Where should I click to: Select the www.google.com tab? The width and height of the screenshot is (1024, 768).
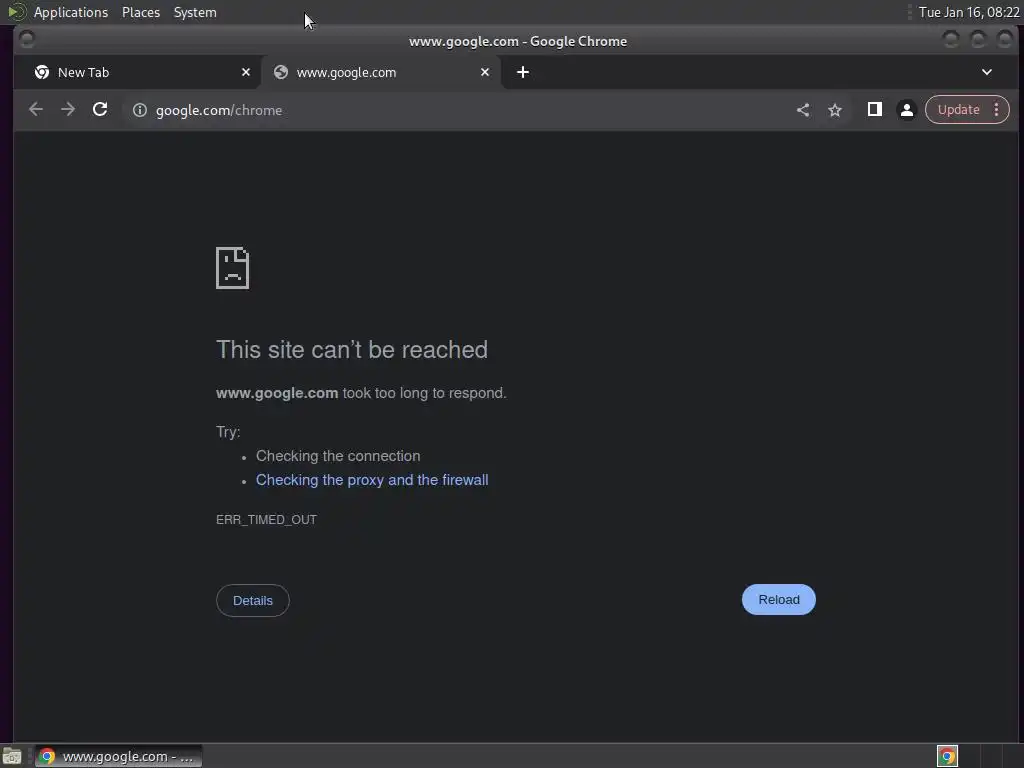tap(381, 72)
